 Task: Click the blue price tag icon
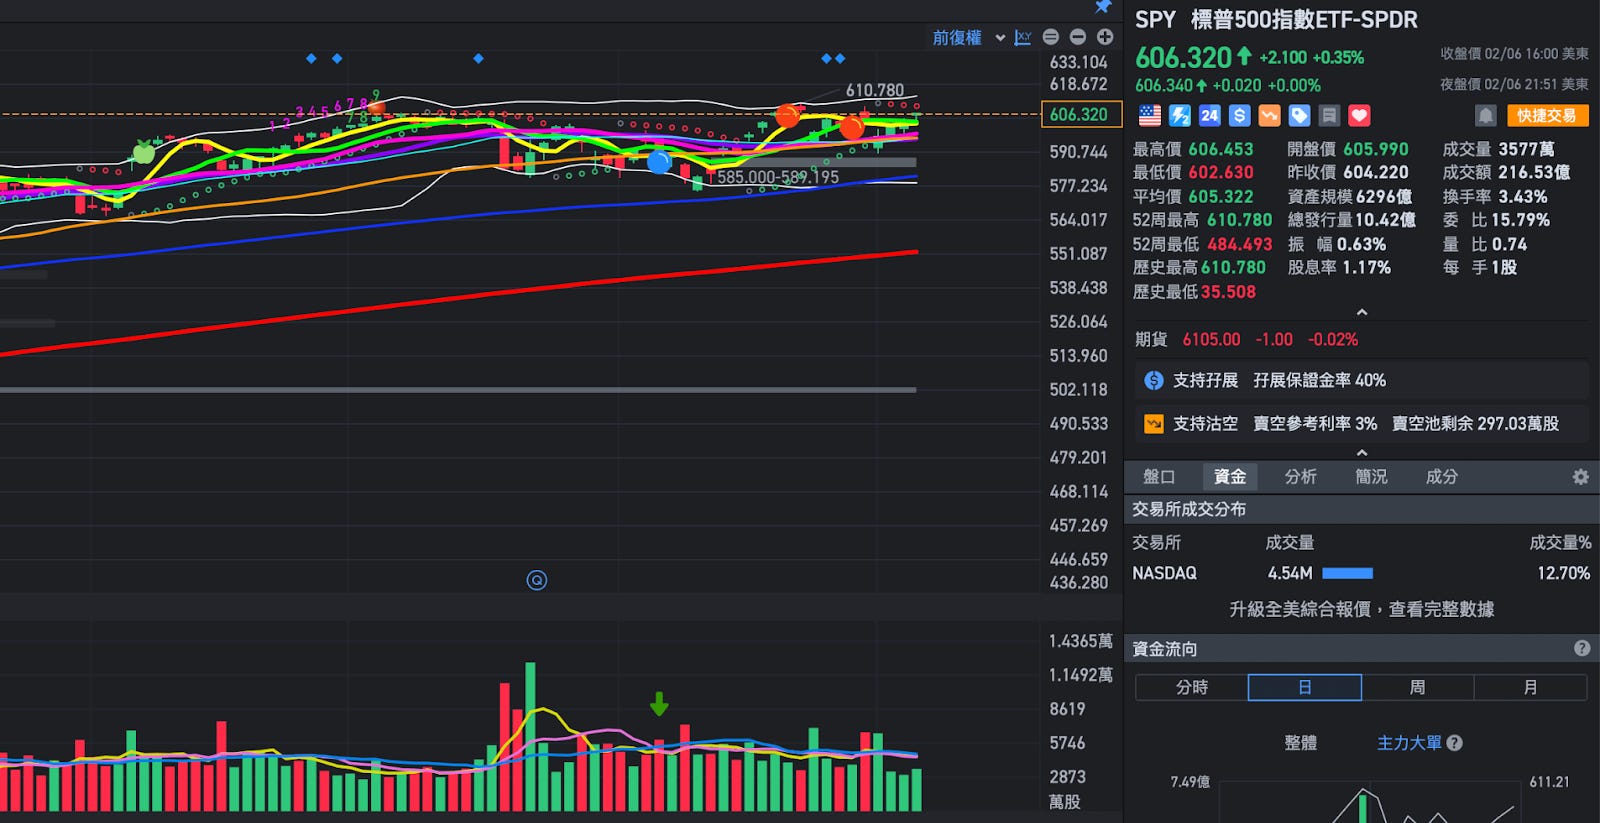pyautogui.click(x=1299, y=116)
